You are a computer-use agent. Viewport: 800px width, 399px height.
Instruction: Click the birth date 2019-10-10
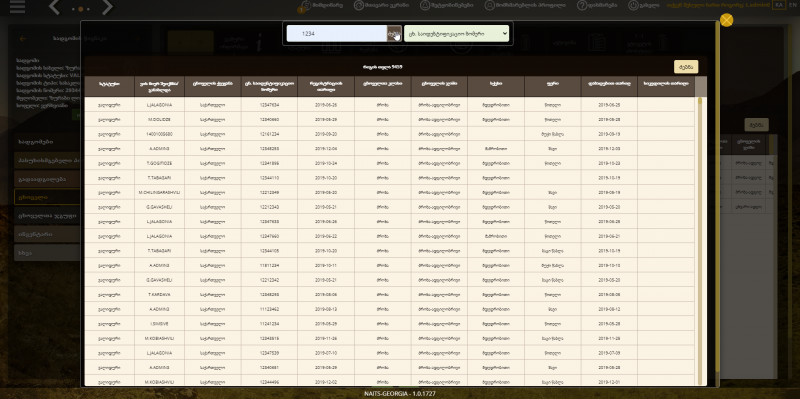(609, 266)
